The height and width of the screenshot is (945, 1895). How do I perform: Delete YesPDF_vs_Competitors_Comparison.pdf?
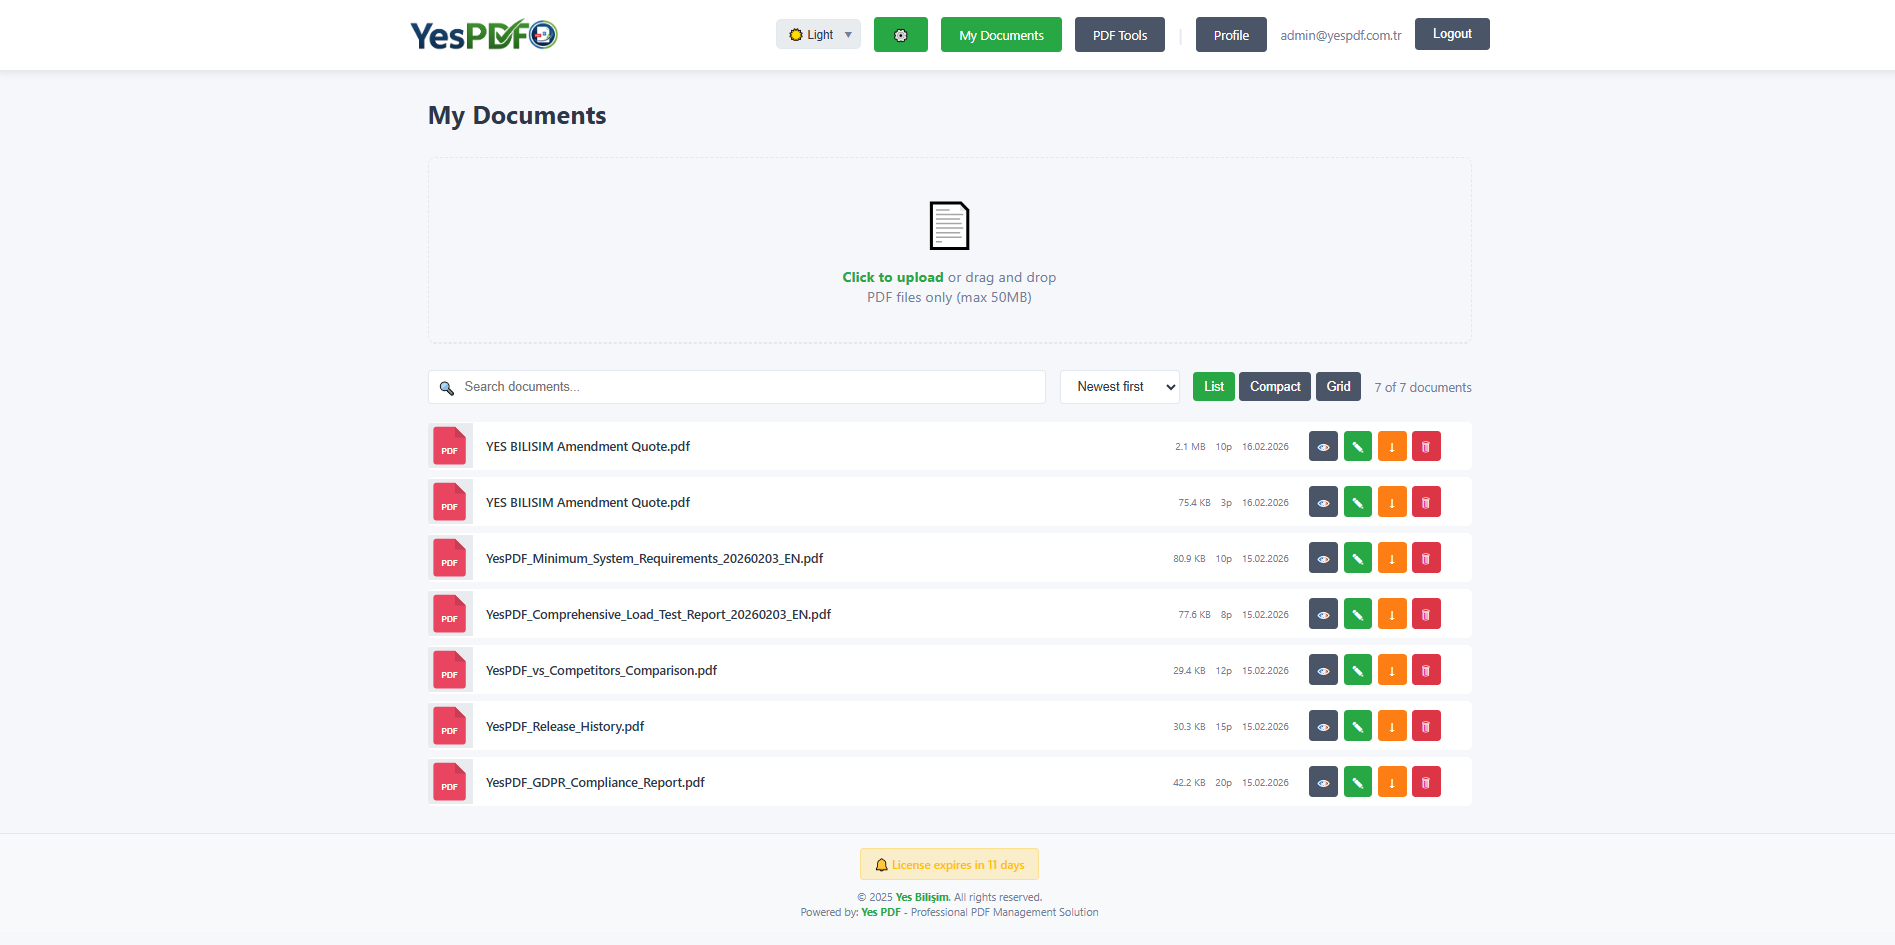click(1426, 671)
